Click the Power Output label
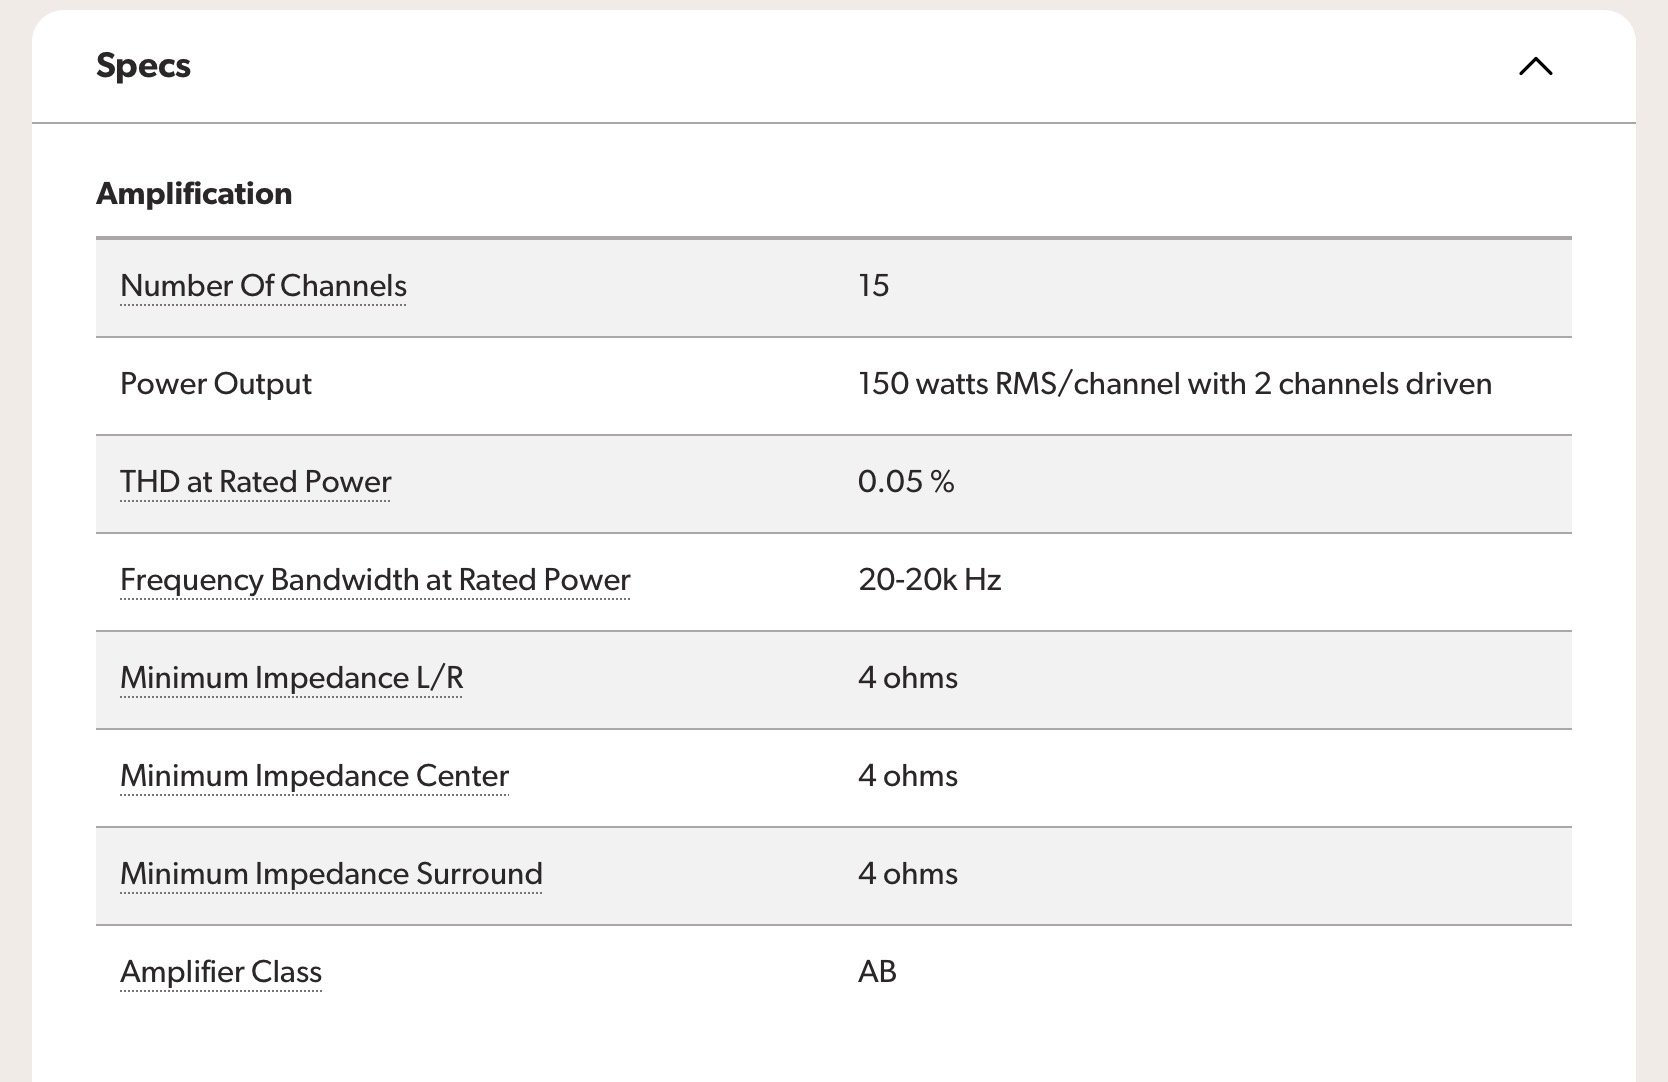The width and height of the screenshot is (1668, 1082). (x=216, y=384)
